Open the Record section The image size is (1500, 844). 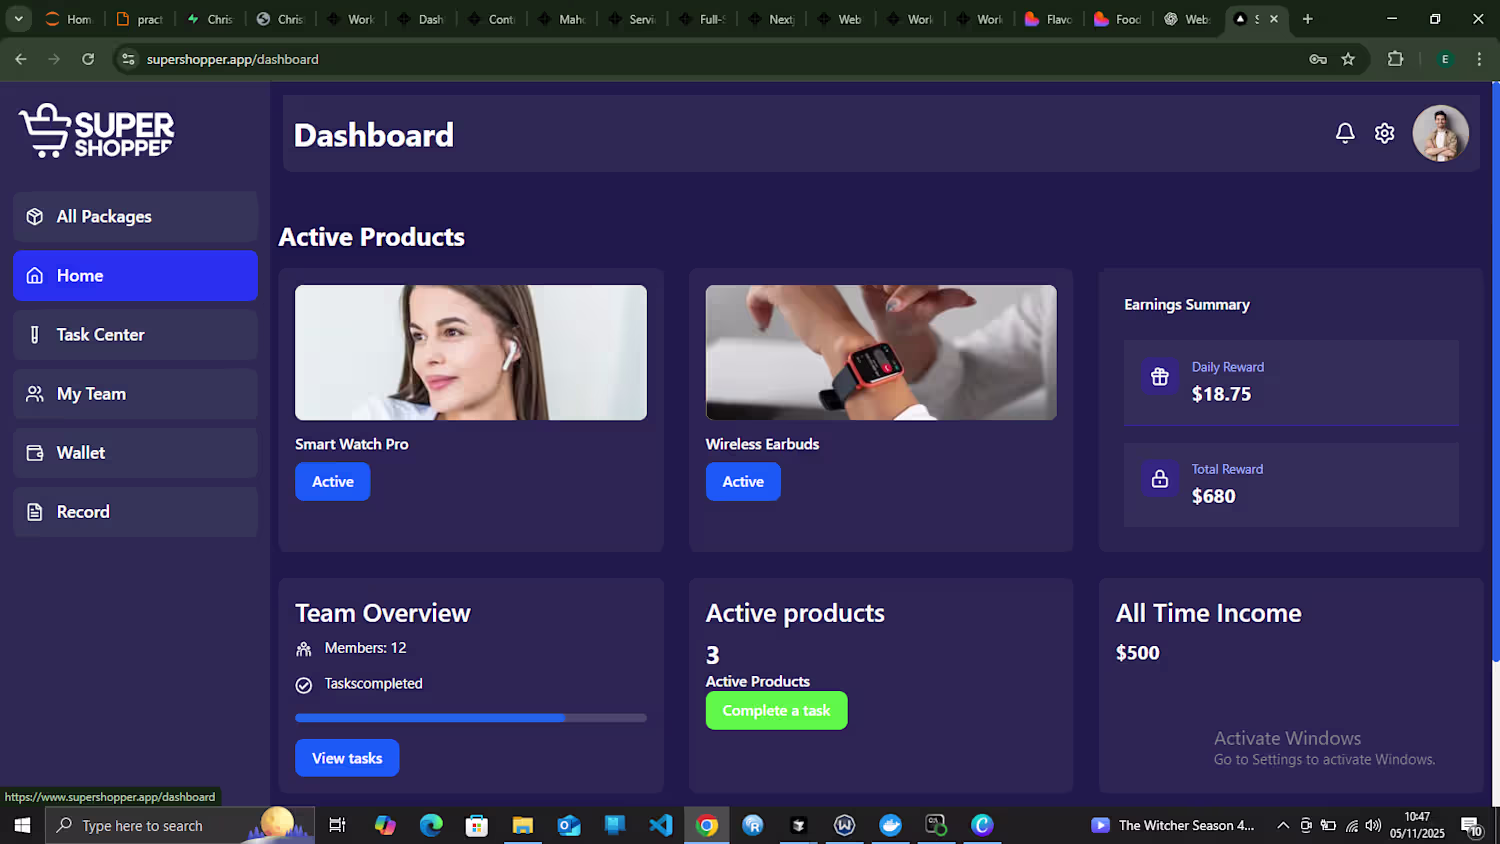pyautogui.click(x=135, y=511)
